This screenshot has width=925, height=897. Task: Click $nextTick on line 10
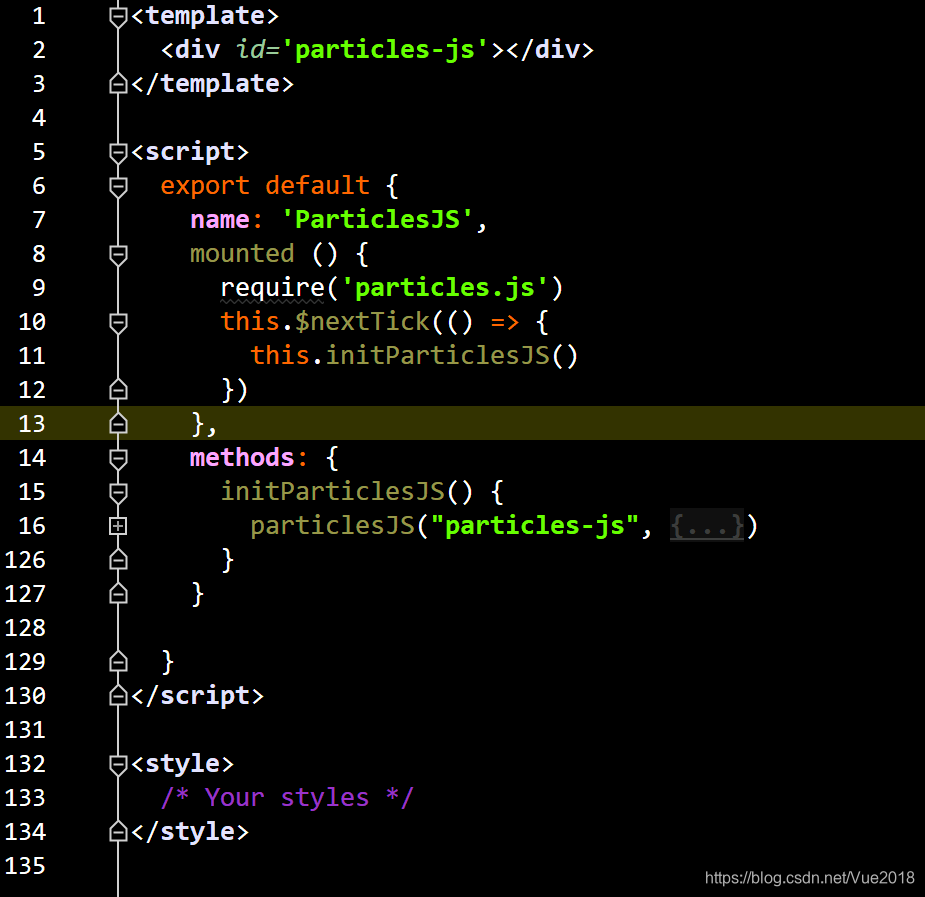click(362, 321)
